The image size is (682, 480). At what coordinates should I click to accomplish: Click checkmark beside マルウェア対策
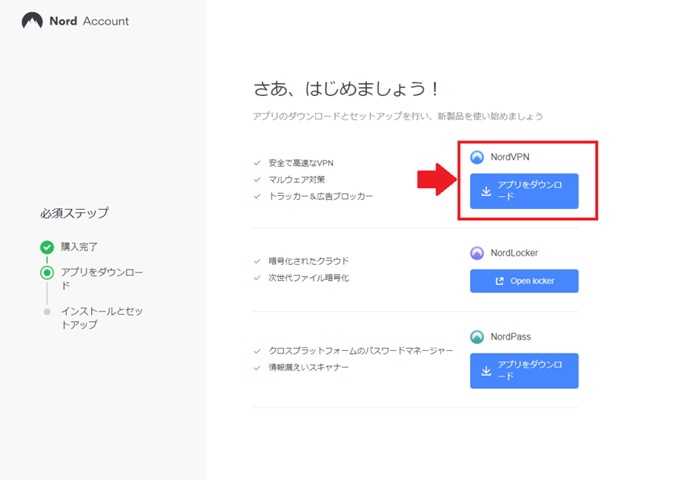(257, 180)
